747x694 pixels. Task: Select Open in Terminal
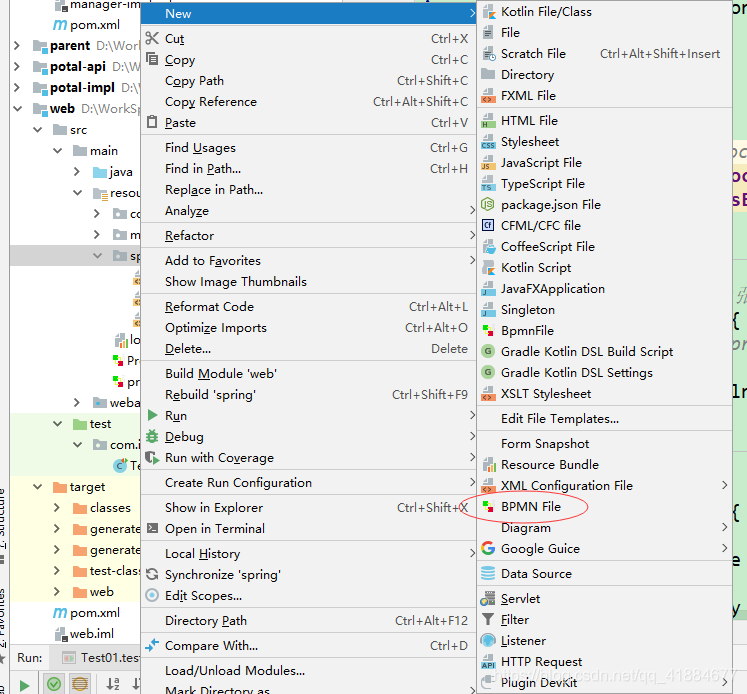308,529
